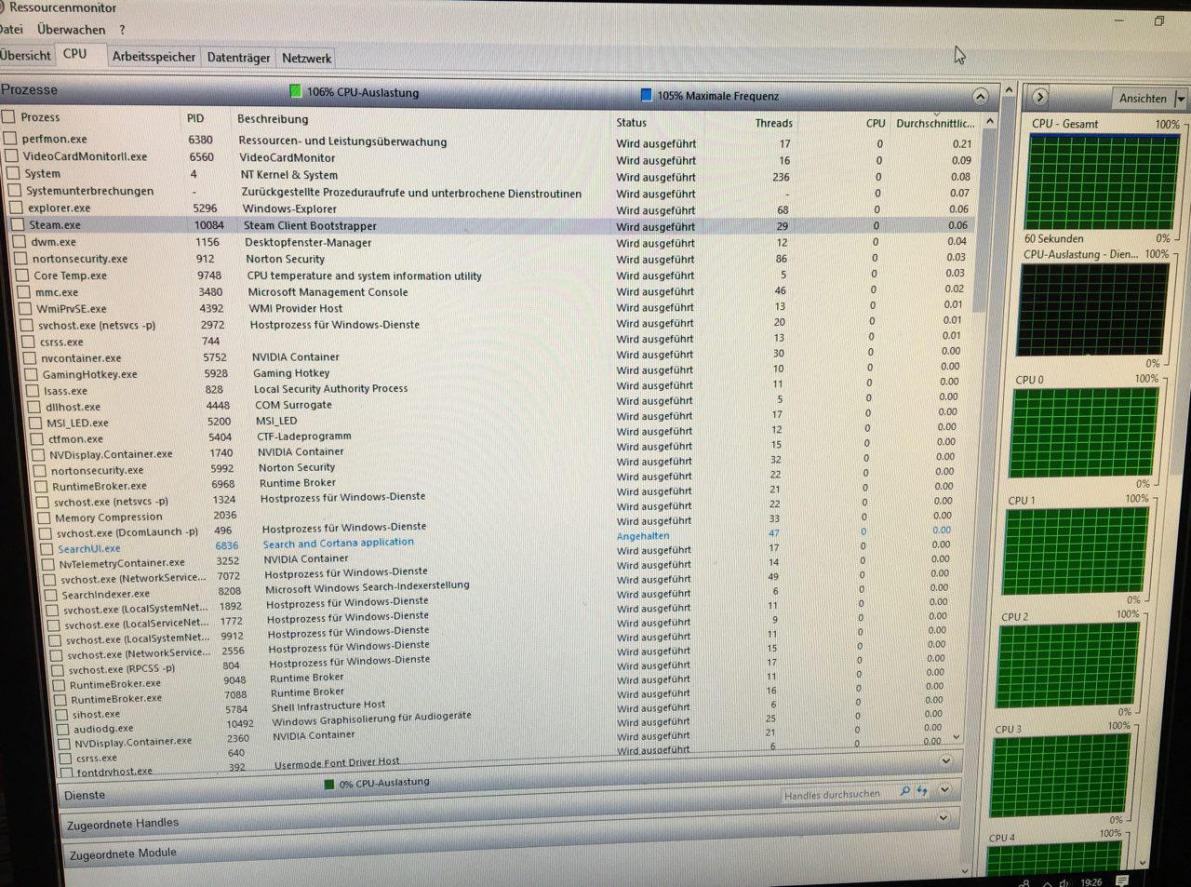Sort by the Beschreibung column header
The height and width of the screenshot is (887, 1191).
273,118
